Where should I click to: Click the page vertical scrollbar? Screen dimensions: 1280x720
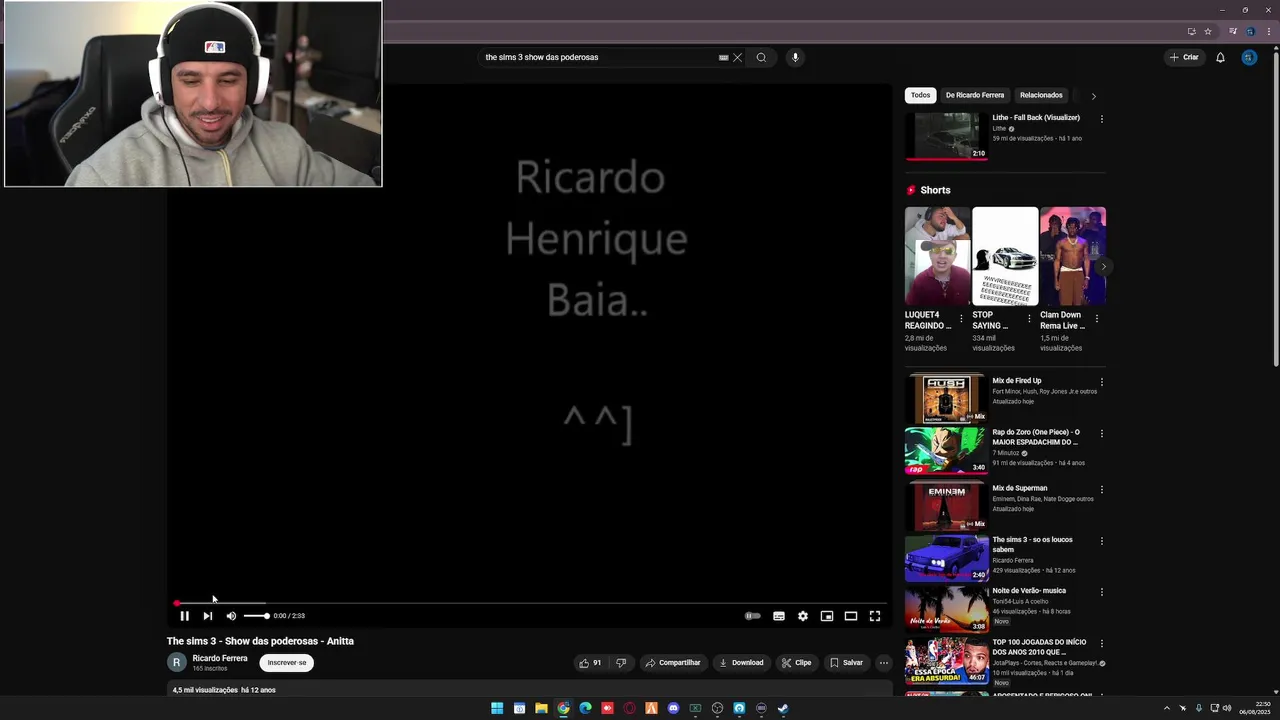1275,210
